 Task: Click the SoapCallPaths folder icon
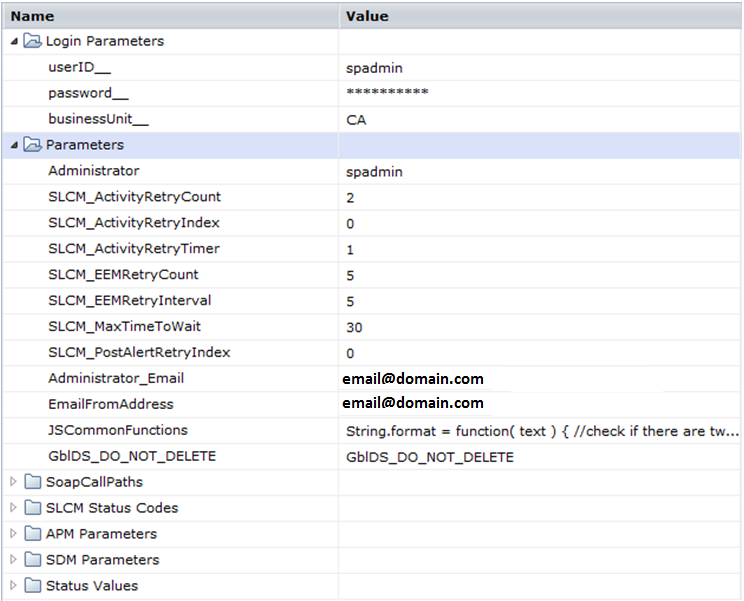pyautogui.click(x=33, y=482)
